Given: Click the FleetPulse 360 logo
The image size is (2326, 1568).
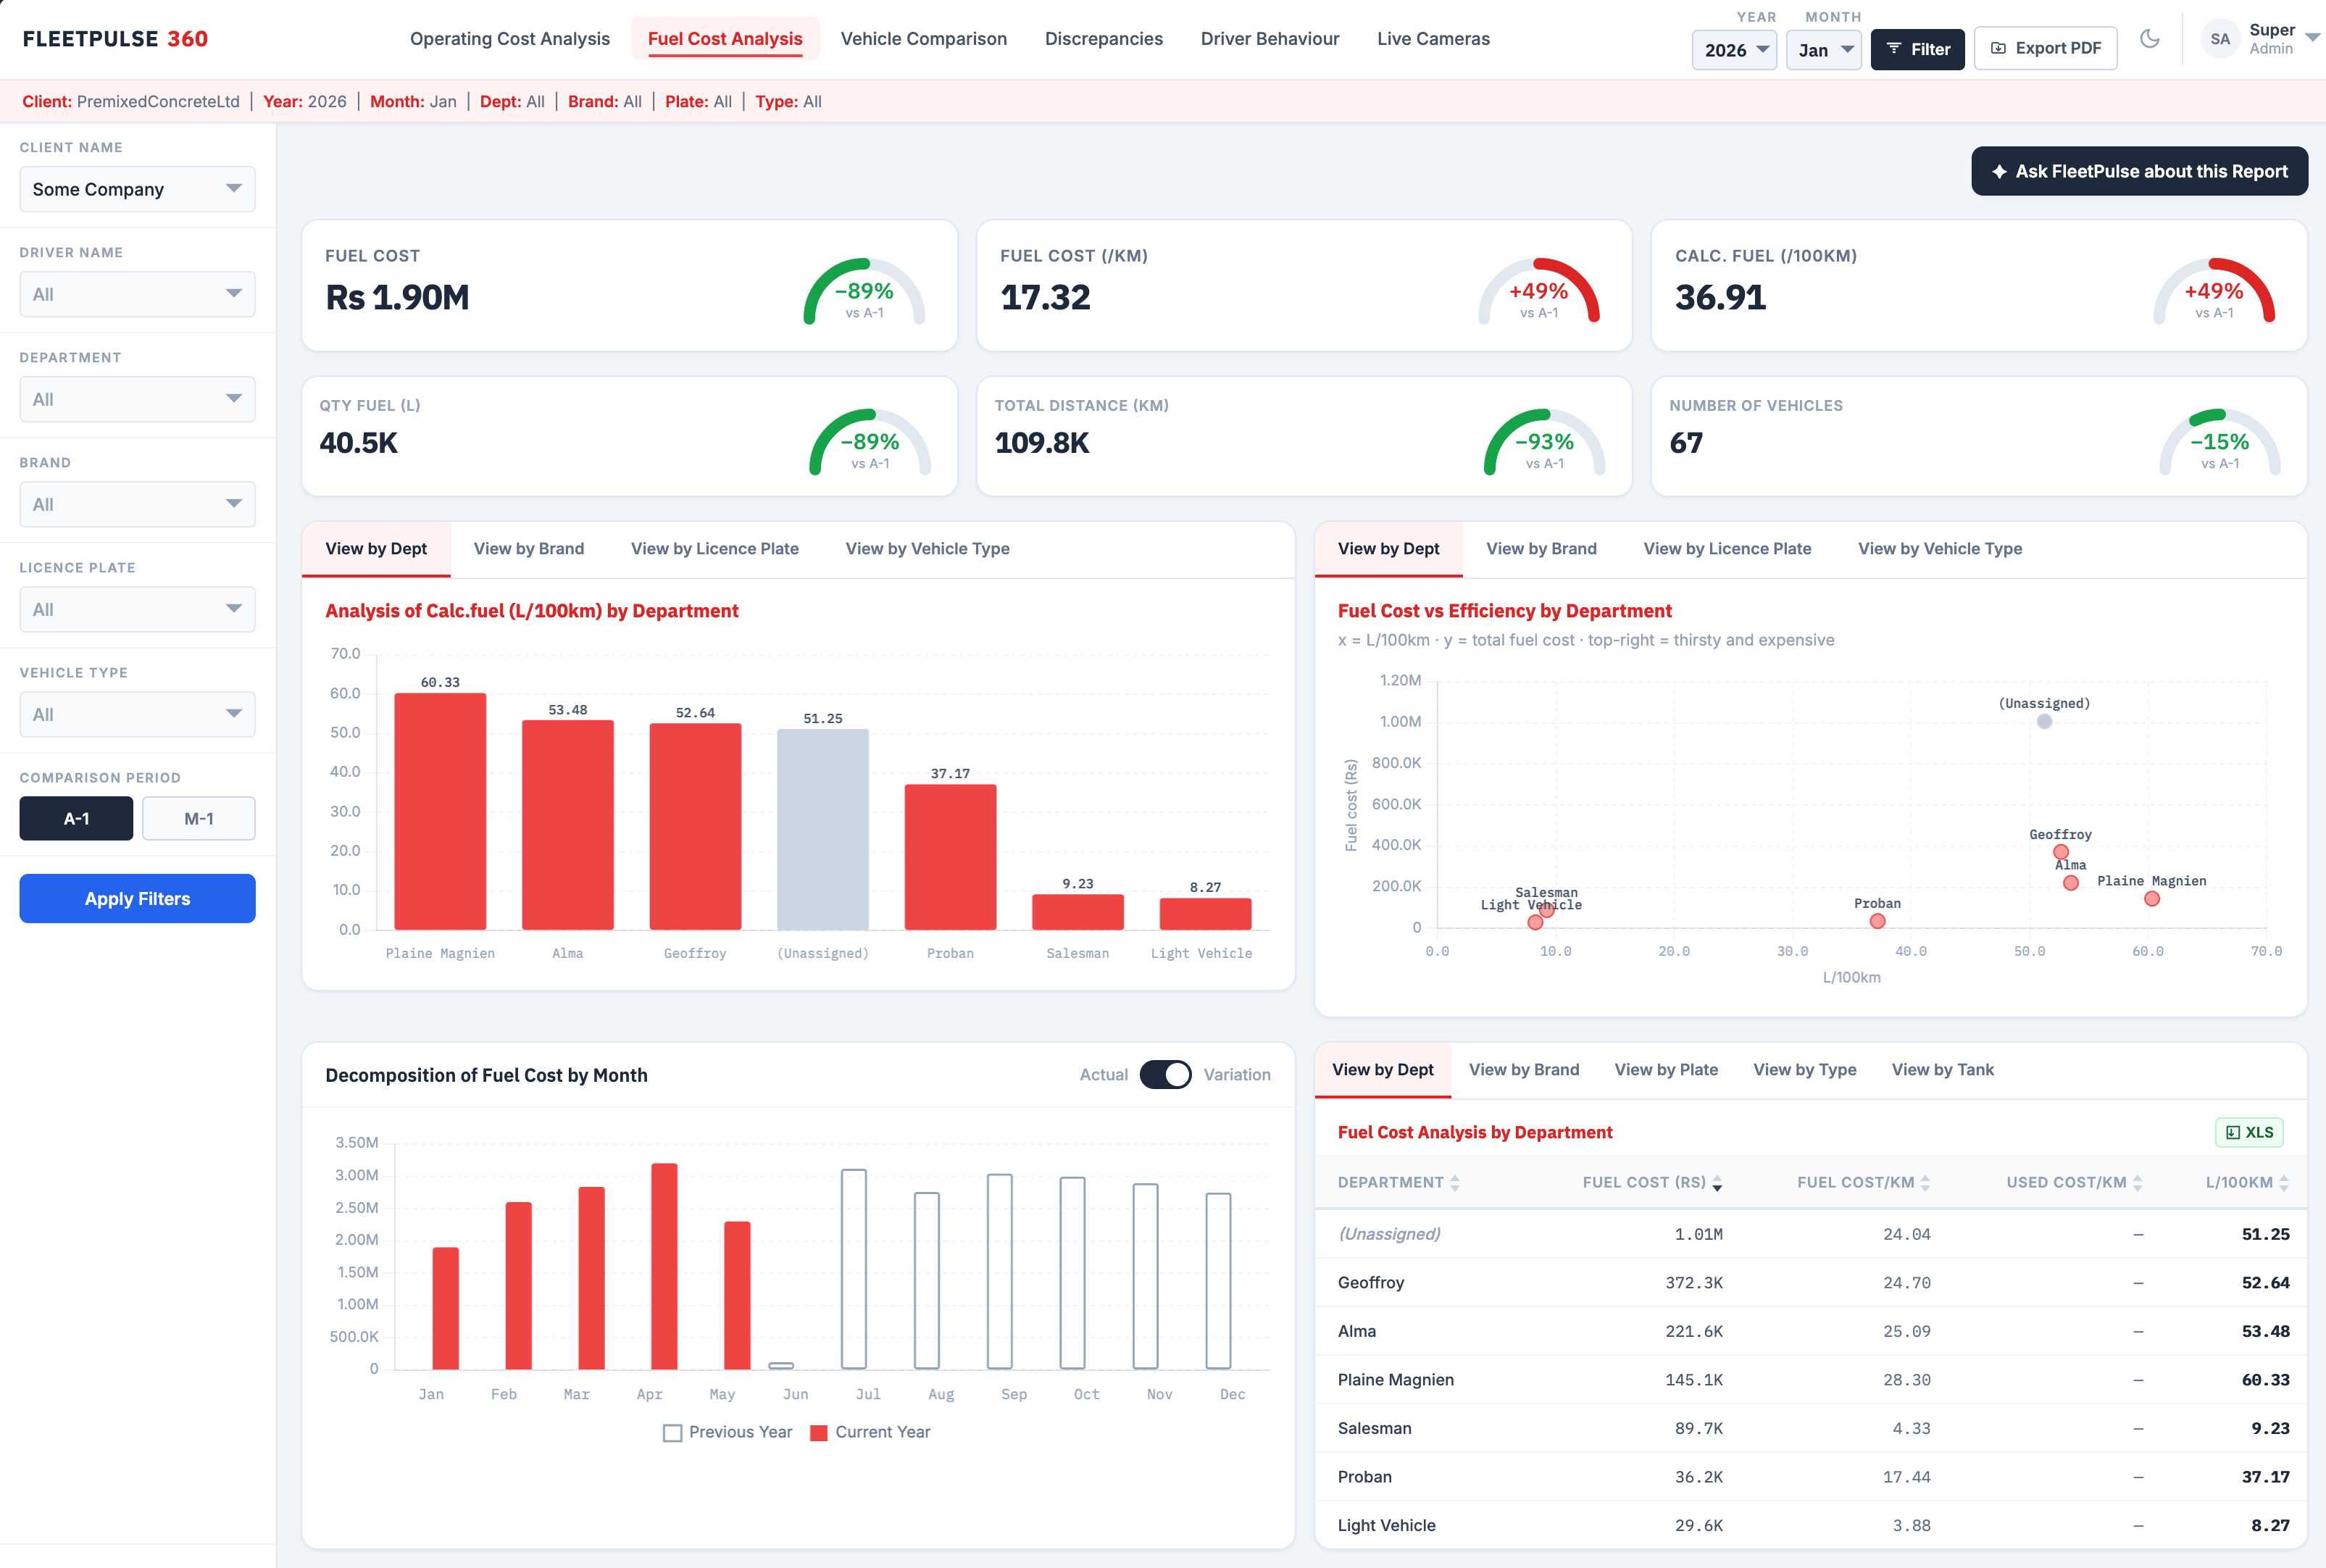Looking at the screenshot, I should point(115,39).
